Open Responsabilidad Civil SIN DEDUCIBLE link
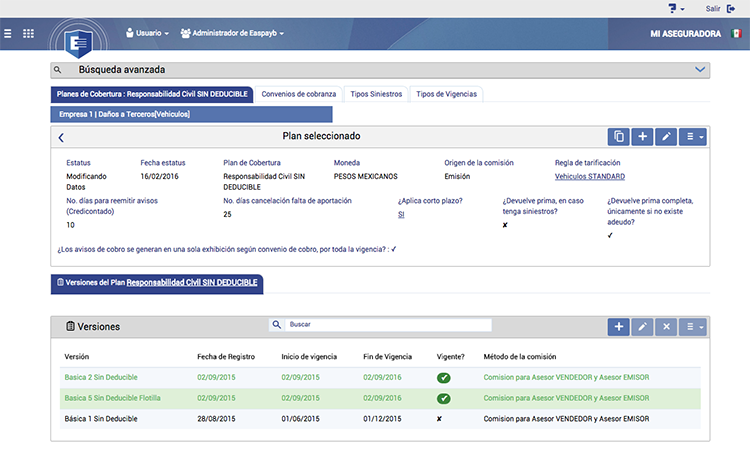The height and width of the screenshot is (461, 750). tap(192, 283)
